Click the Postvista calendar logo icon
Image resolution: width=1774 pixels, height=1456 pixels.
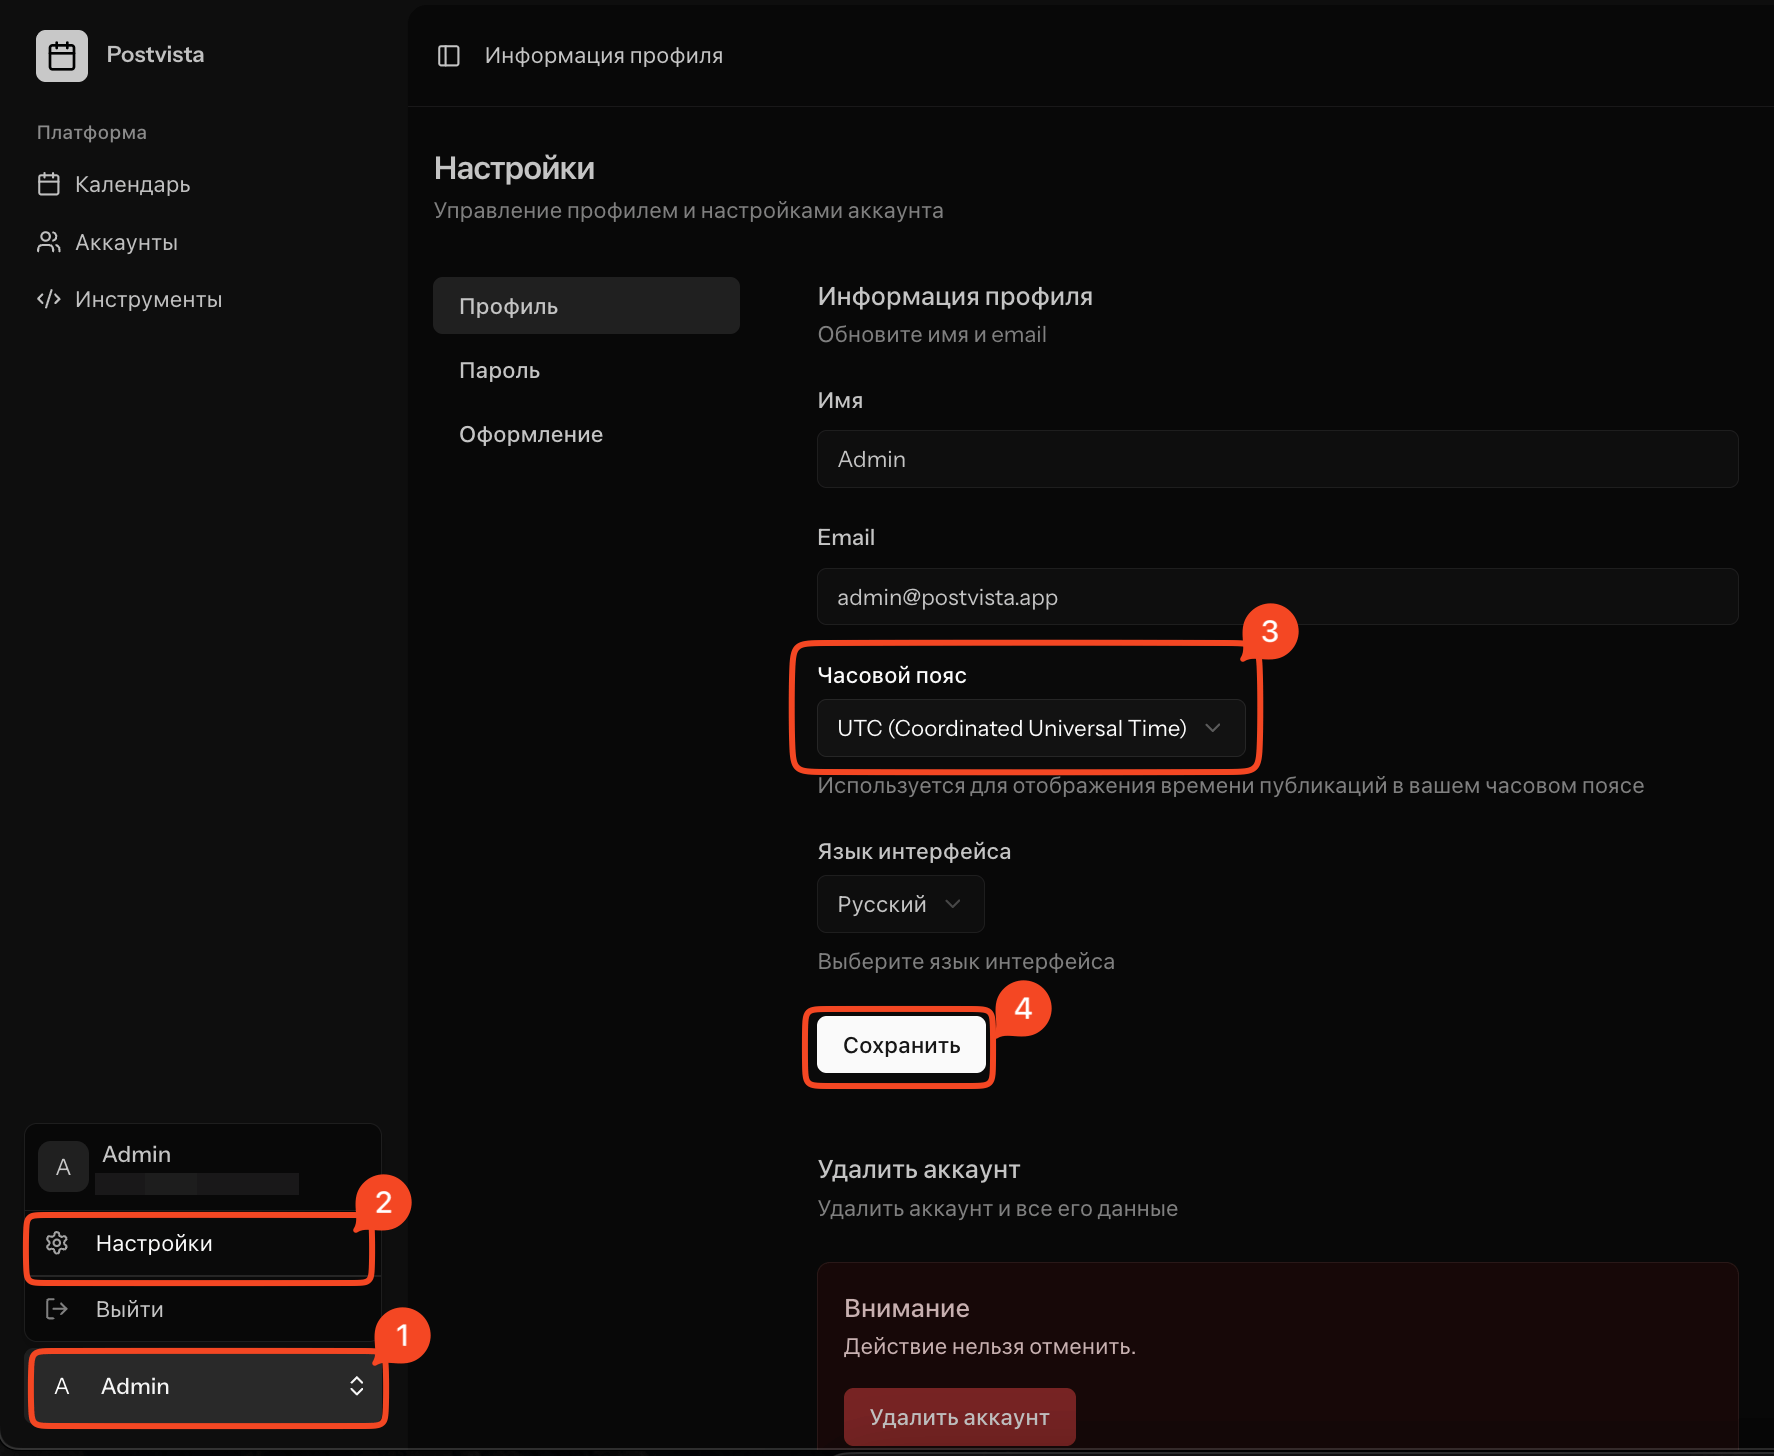(62, 56)
